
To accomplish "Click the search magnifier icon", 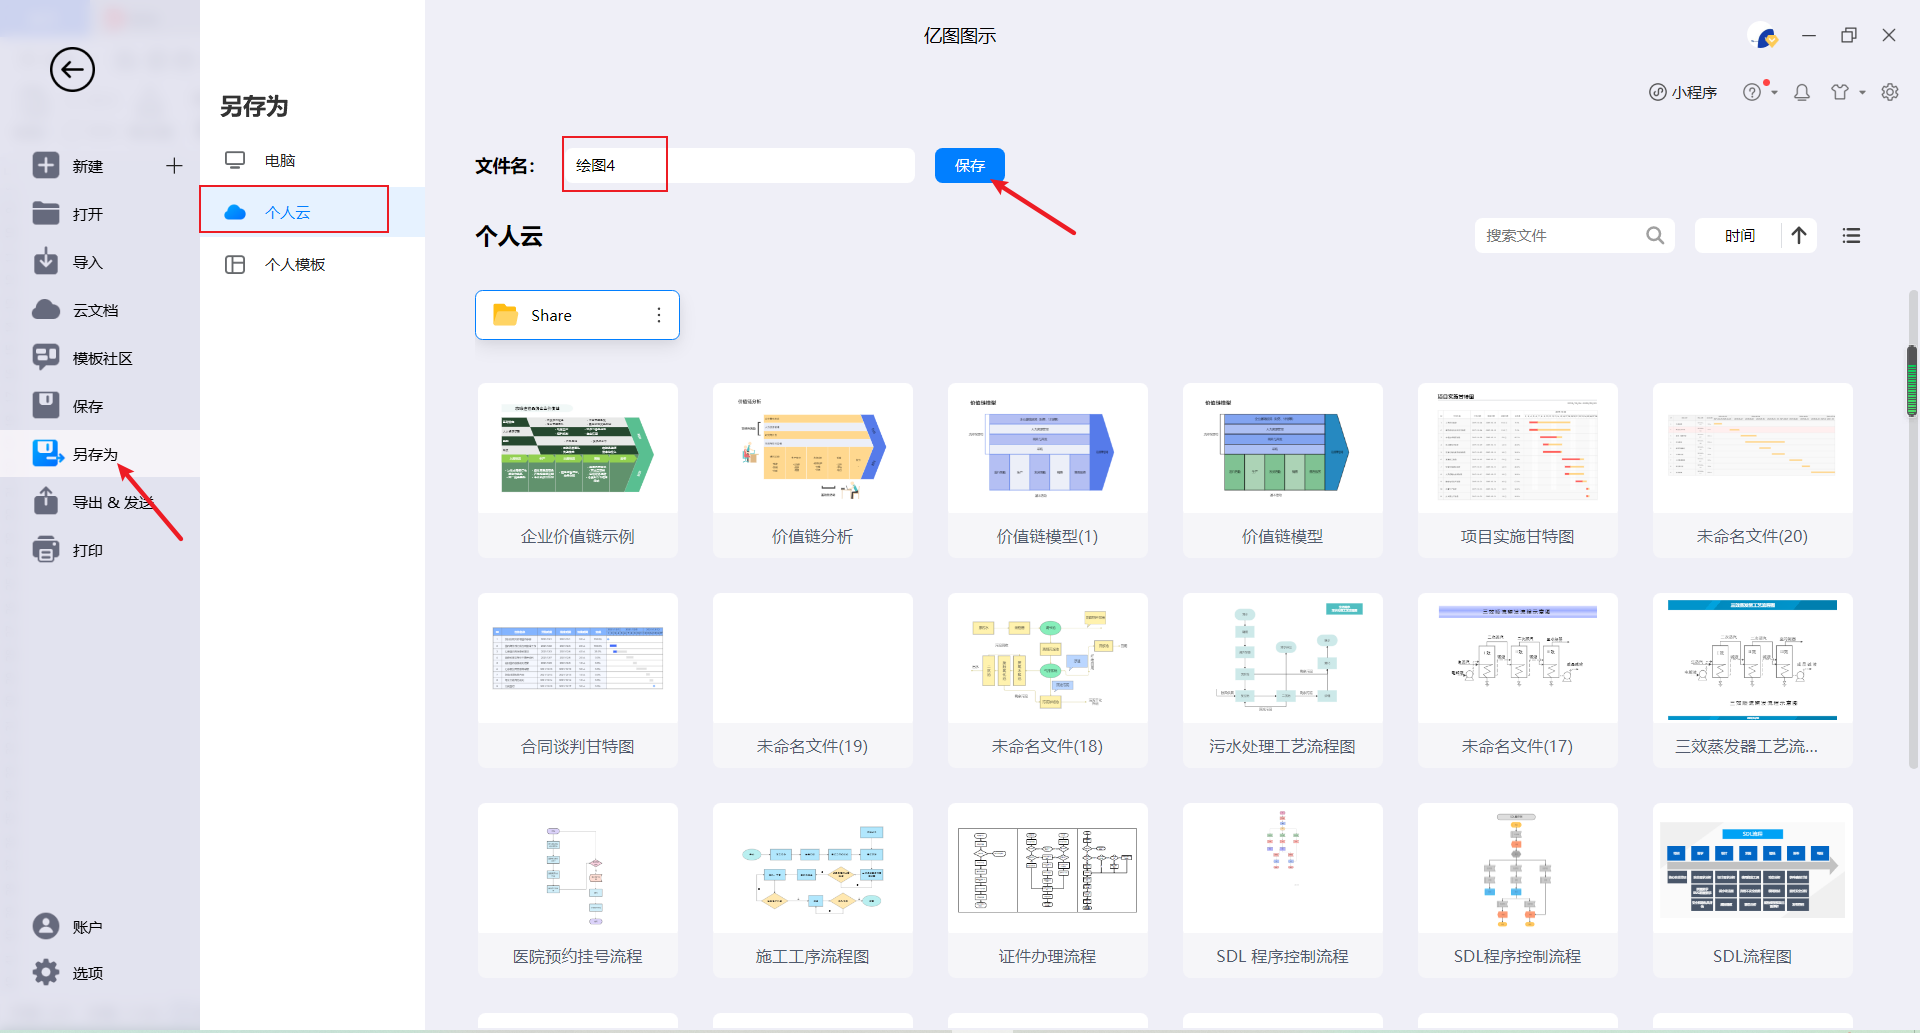I will click(1655, 235).
